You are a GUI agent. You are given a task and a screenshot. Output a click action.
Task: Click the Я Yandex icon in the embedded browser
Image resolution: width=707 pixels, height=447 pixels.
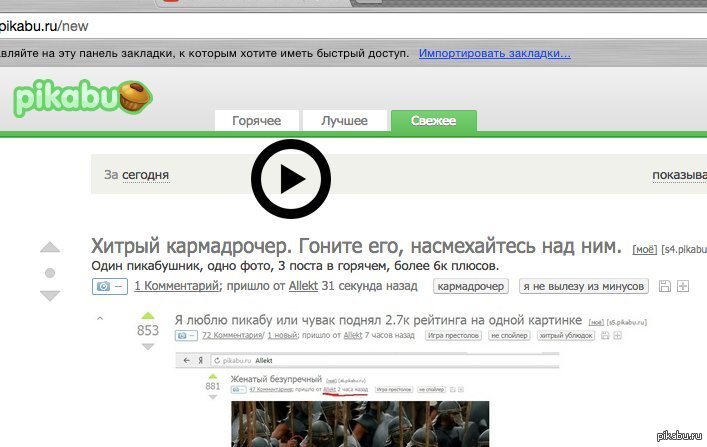(200, 360)
